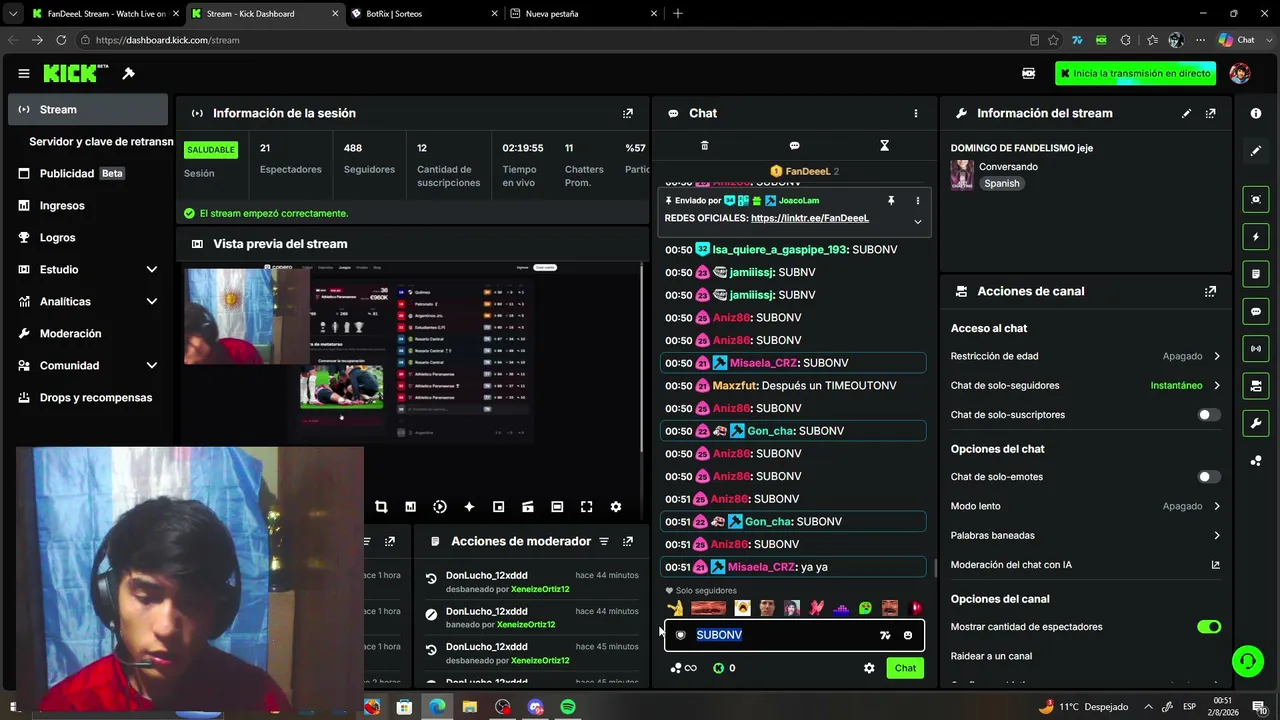Open Moderación del chat con IA link
This screenshot has width=1280, height=720.
tap(1086, 565)
